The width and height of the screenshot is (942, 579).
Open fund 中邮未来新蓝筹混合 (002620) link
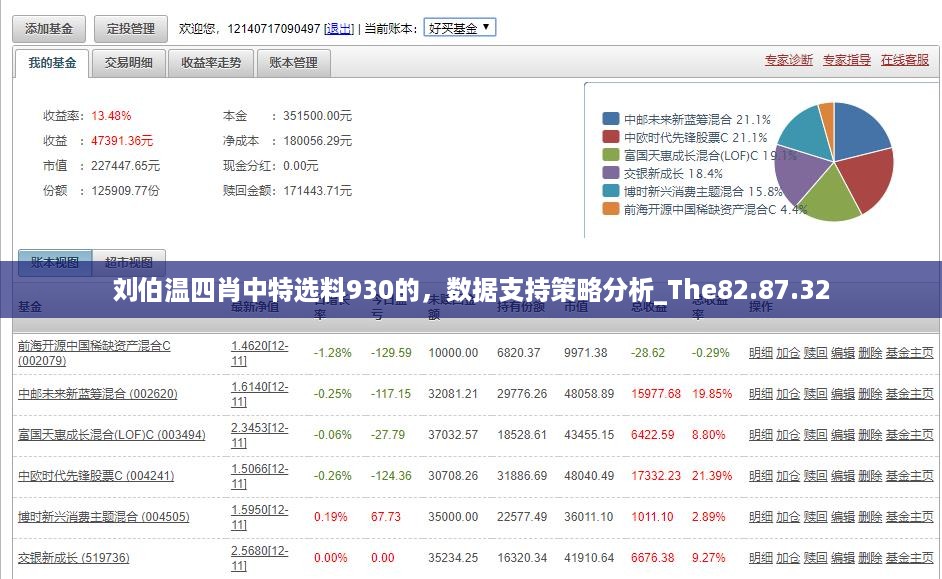pyautogui.click(x=98, y=394)
